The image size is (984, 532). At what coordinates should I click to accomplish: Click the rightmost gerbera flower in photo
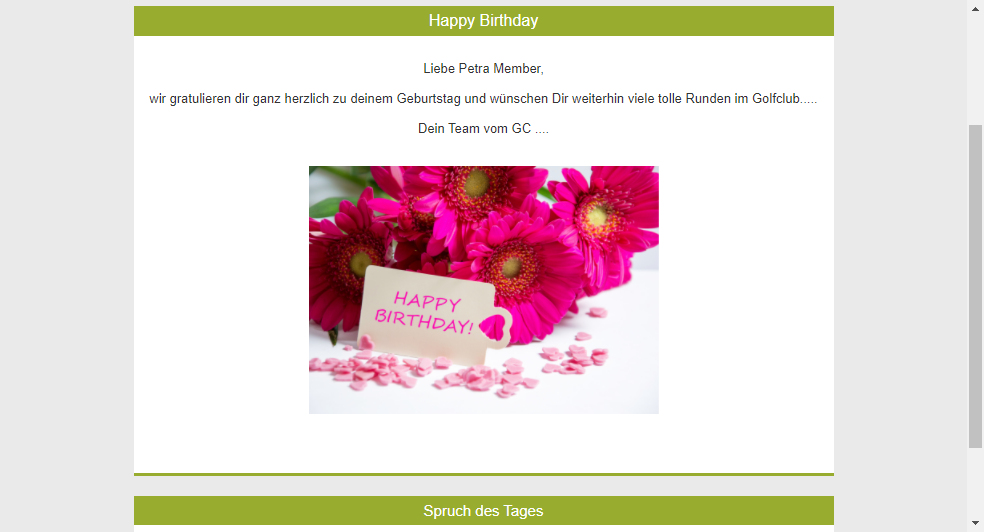pos(602,220)
